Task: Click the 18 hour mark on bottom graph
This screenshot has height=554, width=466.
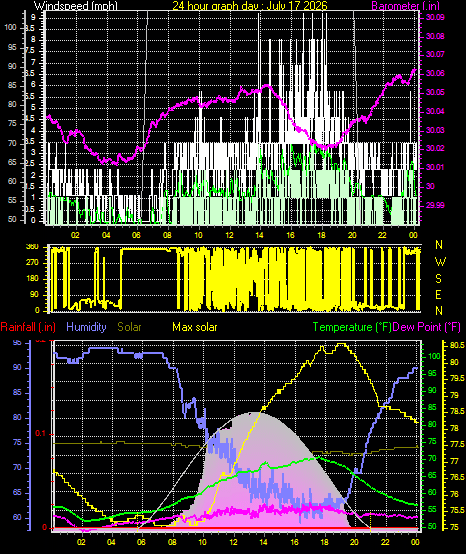Action: [325, 542]
